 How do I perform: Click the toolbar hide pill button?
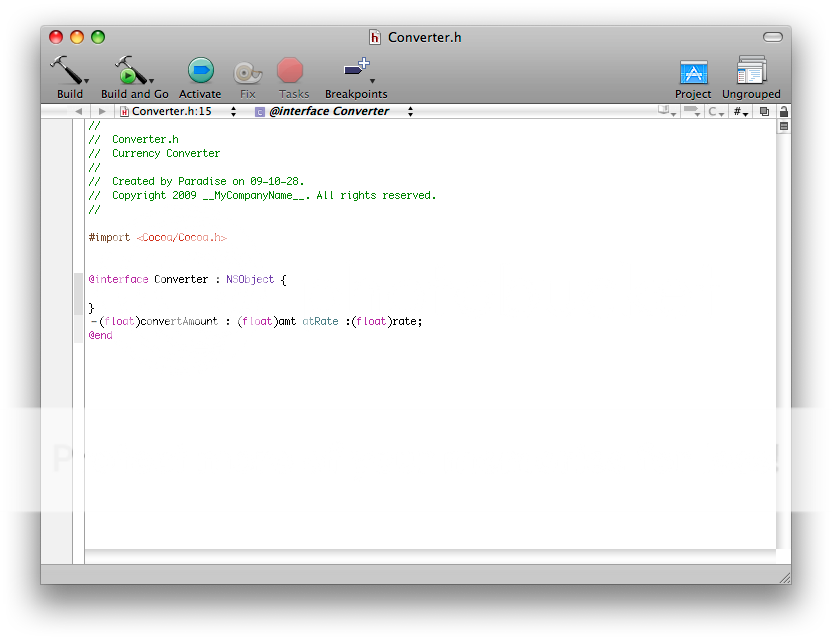tap(773, 37)
